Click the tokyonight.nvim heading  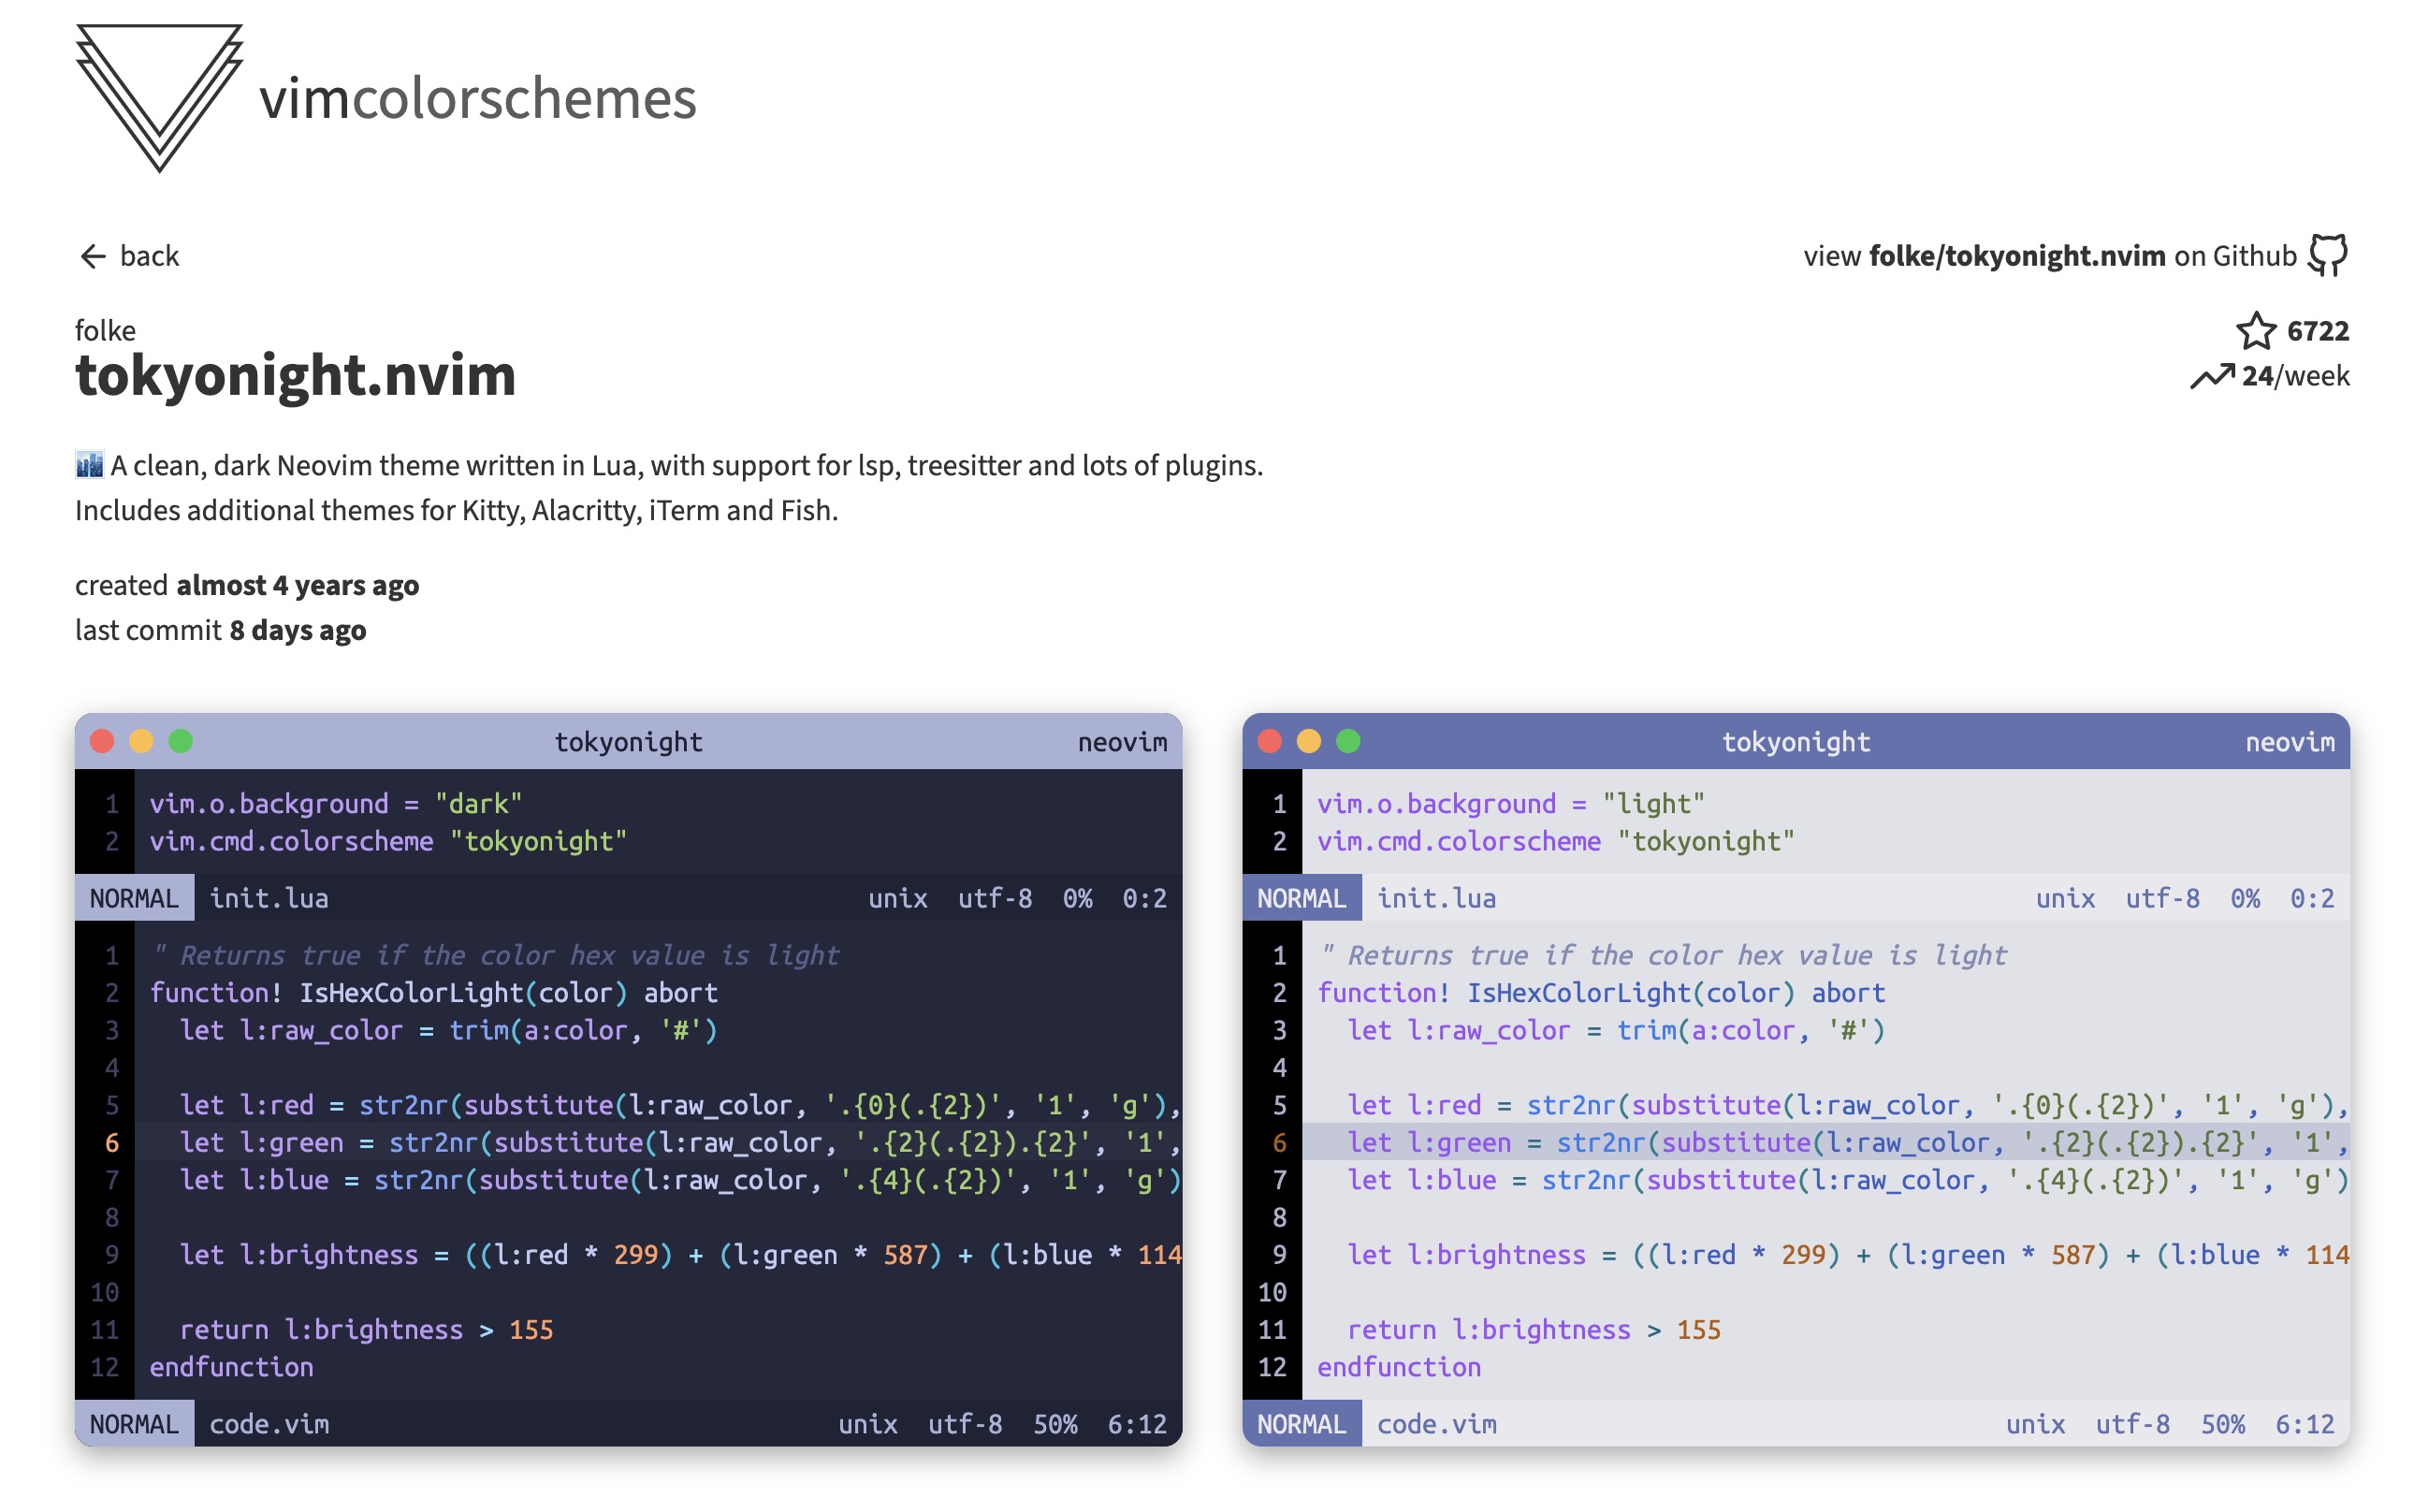(x=295, y=375)
